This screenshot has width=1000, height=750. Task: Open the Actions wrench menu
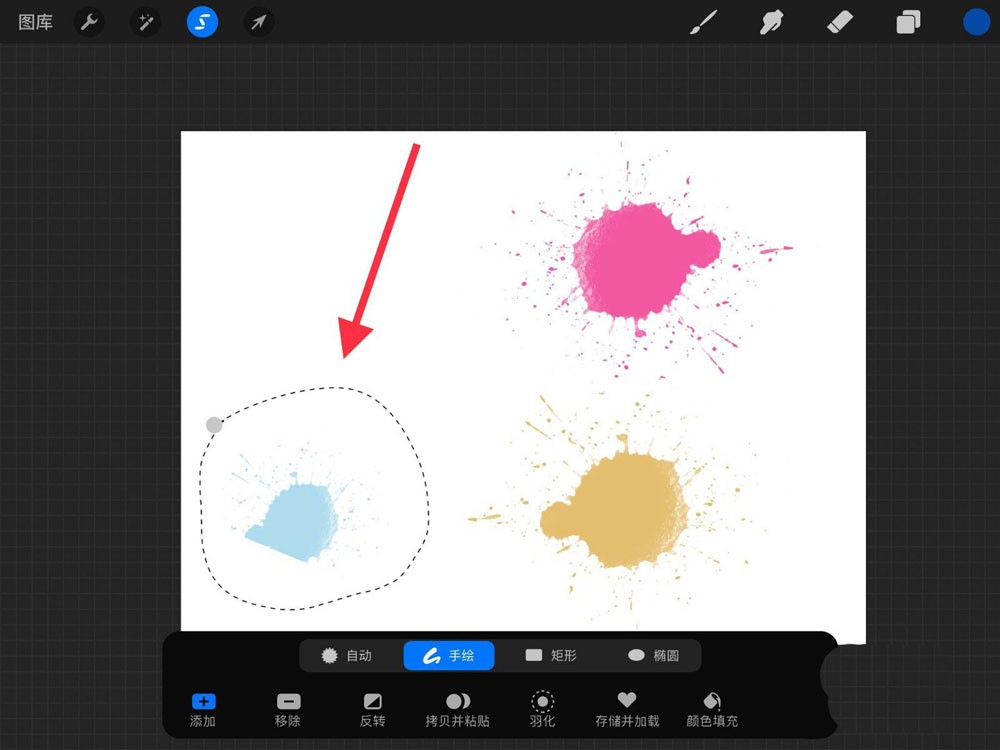[x=89, y=22]
